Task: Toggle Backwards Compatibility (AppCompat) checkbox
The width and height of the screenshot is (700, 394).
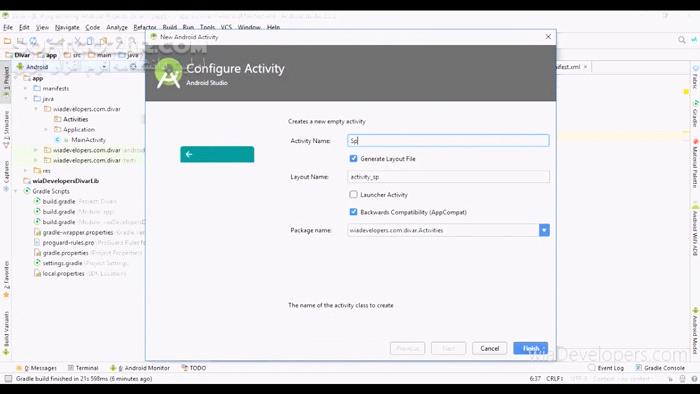Action: point(354,212)
